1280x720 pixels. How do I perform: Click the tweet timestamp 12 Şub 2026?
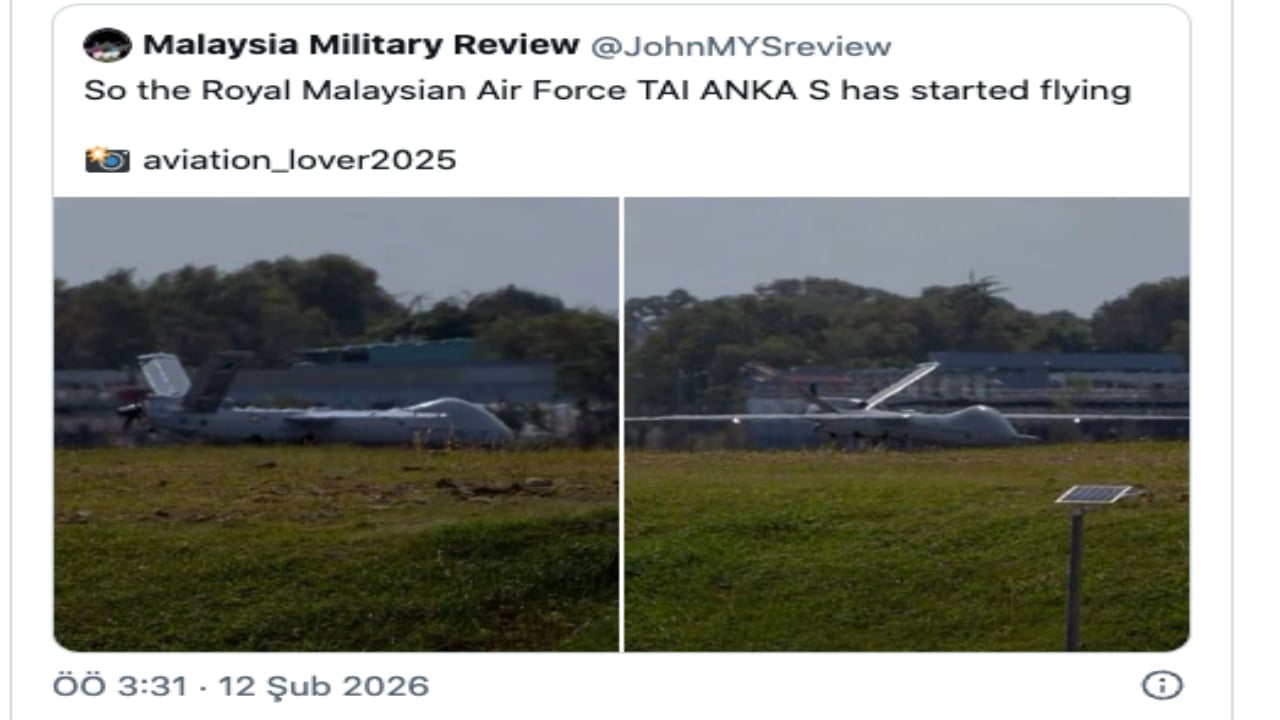[x=324, y=686]
